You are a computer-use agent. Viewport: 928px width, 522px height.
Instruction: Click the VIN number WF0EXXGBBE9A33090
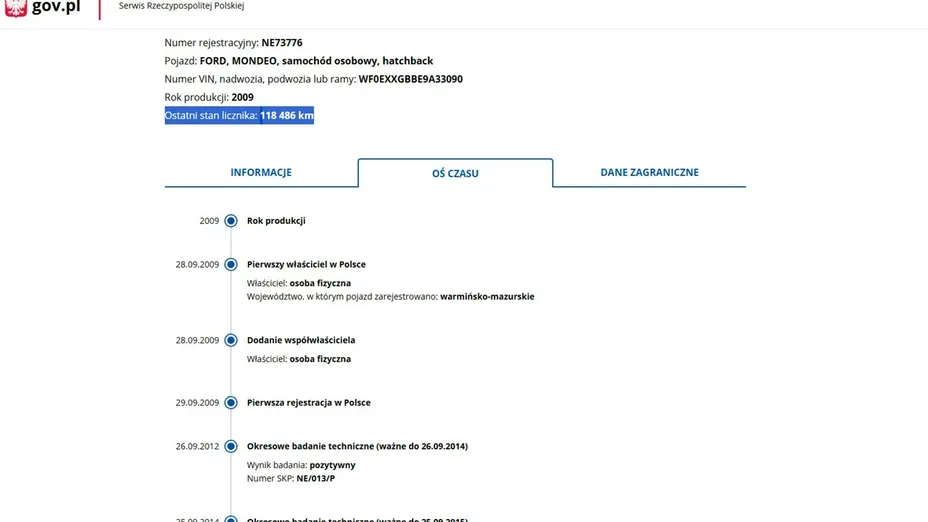click(410, 79)
